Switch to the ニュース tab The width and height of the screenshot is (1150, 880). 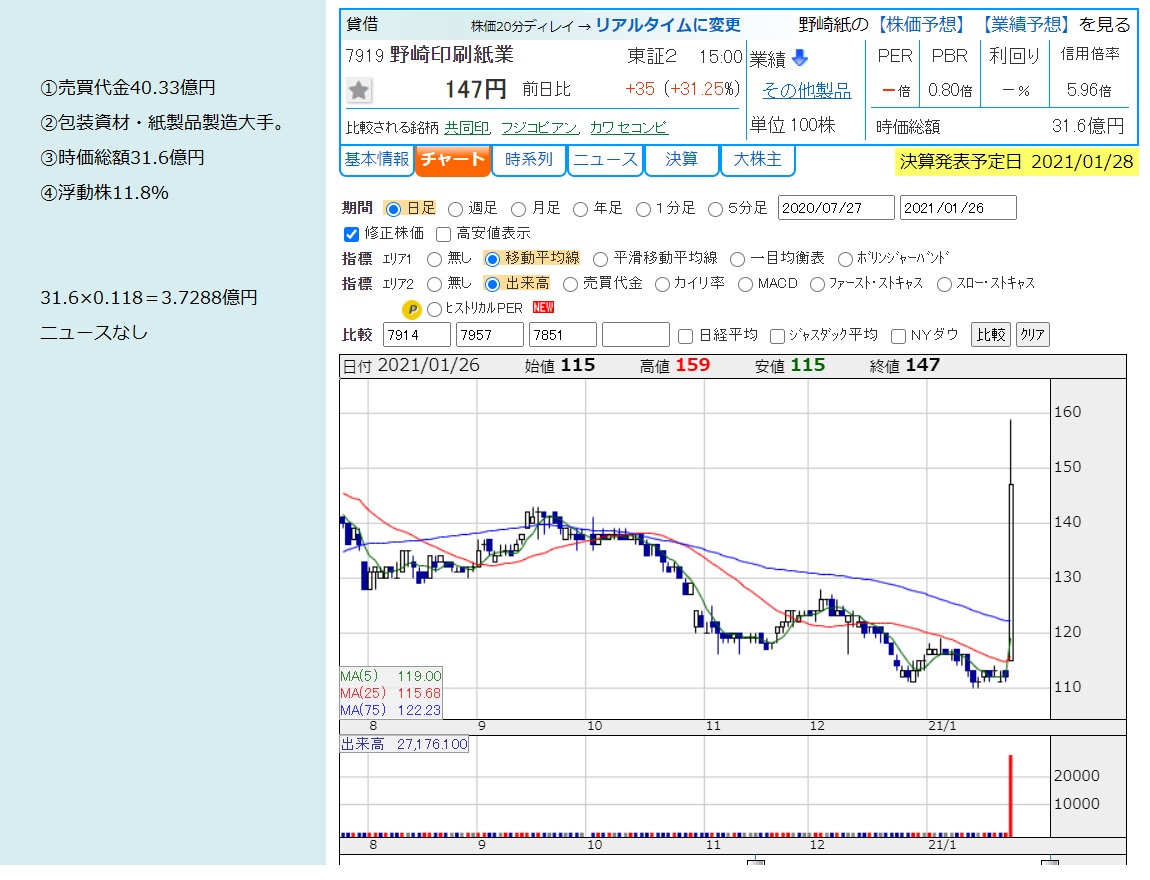coord(605,160)
